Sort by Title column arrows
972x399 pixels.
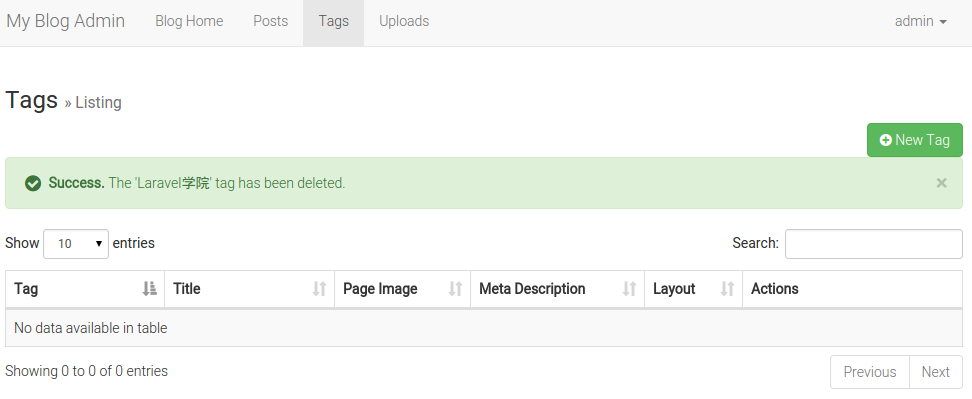(x=319, y=289)
